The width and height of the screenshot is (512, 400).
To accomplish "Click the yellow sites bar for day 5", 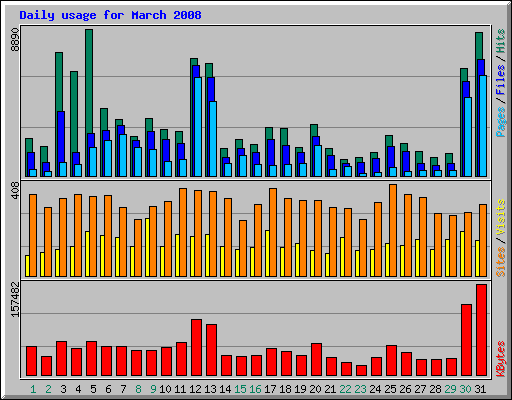I will [x=87, y=254].
